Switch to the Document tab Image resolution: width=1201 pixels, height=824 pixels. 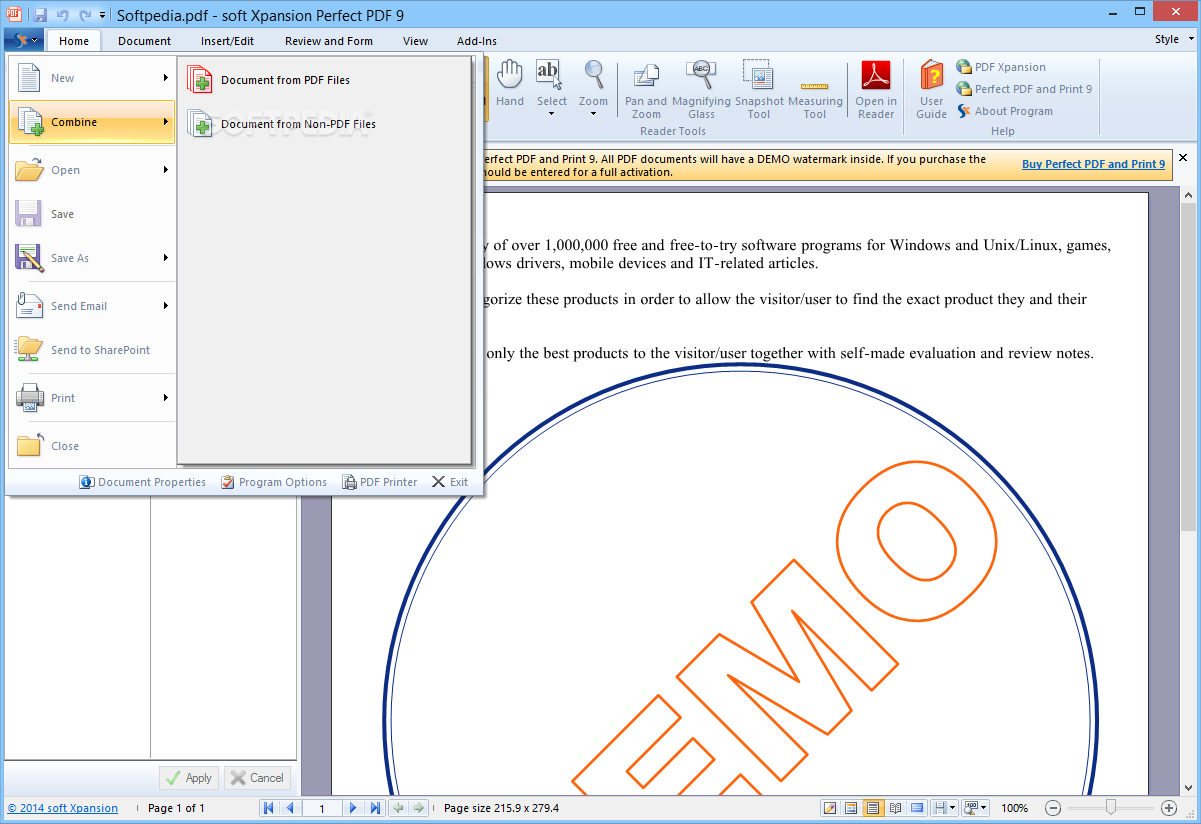(144, 41)
